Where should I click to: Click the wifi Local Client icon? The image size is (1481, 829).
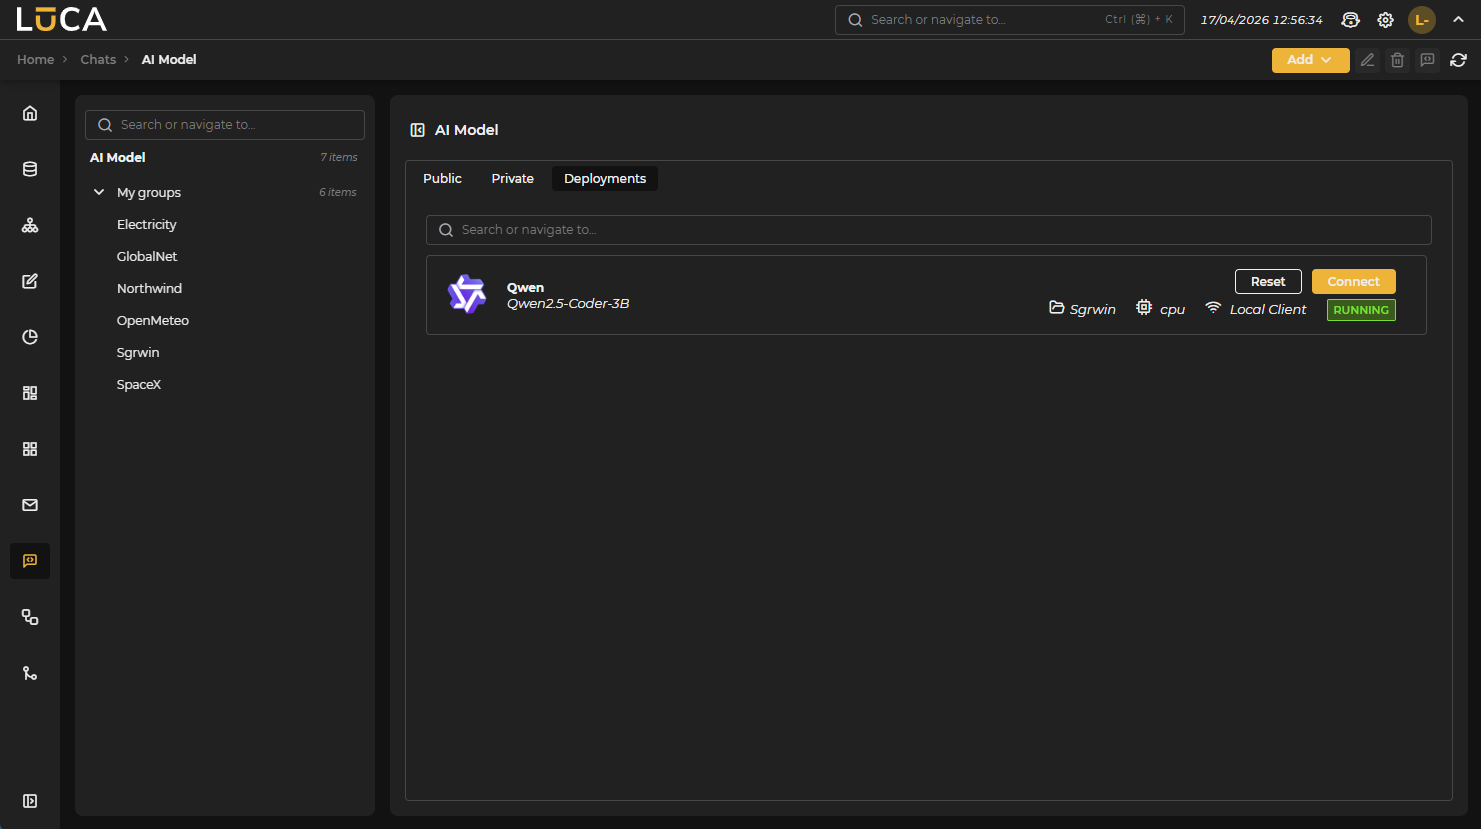[x=1213, y=308]
